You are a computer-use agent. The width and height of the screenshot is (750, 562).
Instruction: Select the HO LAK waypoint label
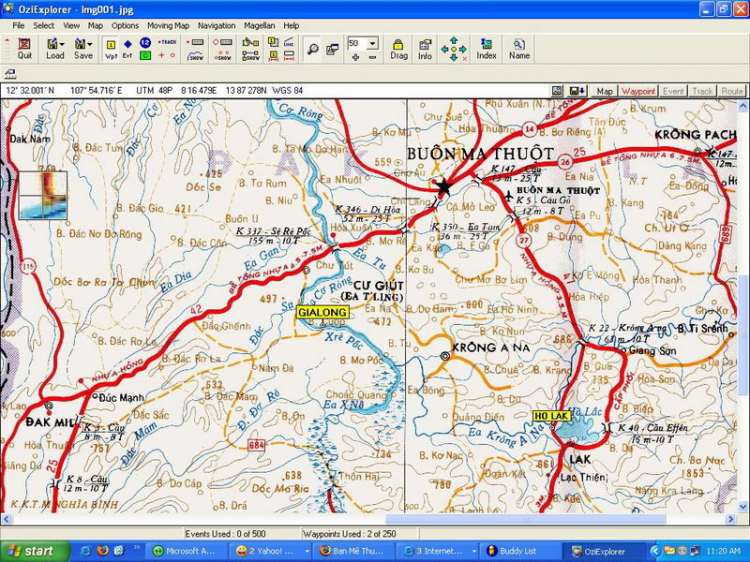click(551, 416)
